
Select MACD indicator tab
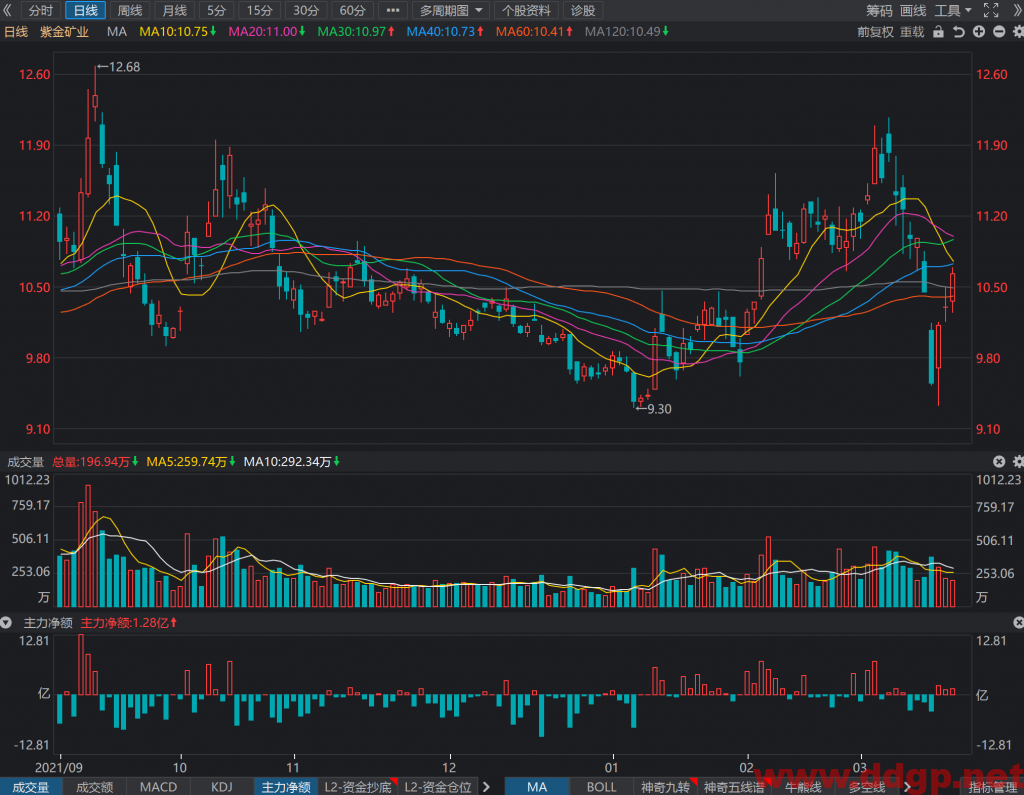point(158,787)
